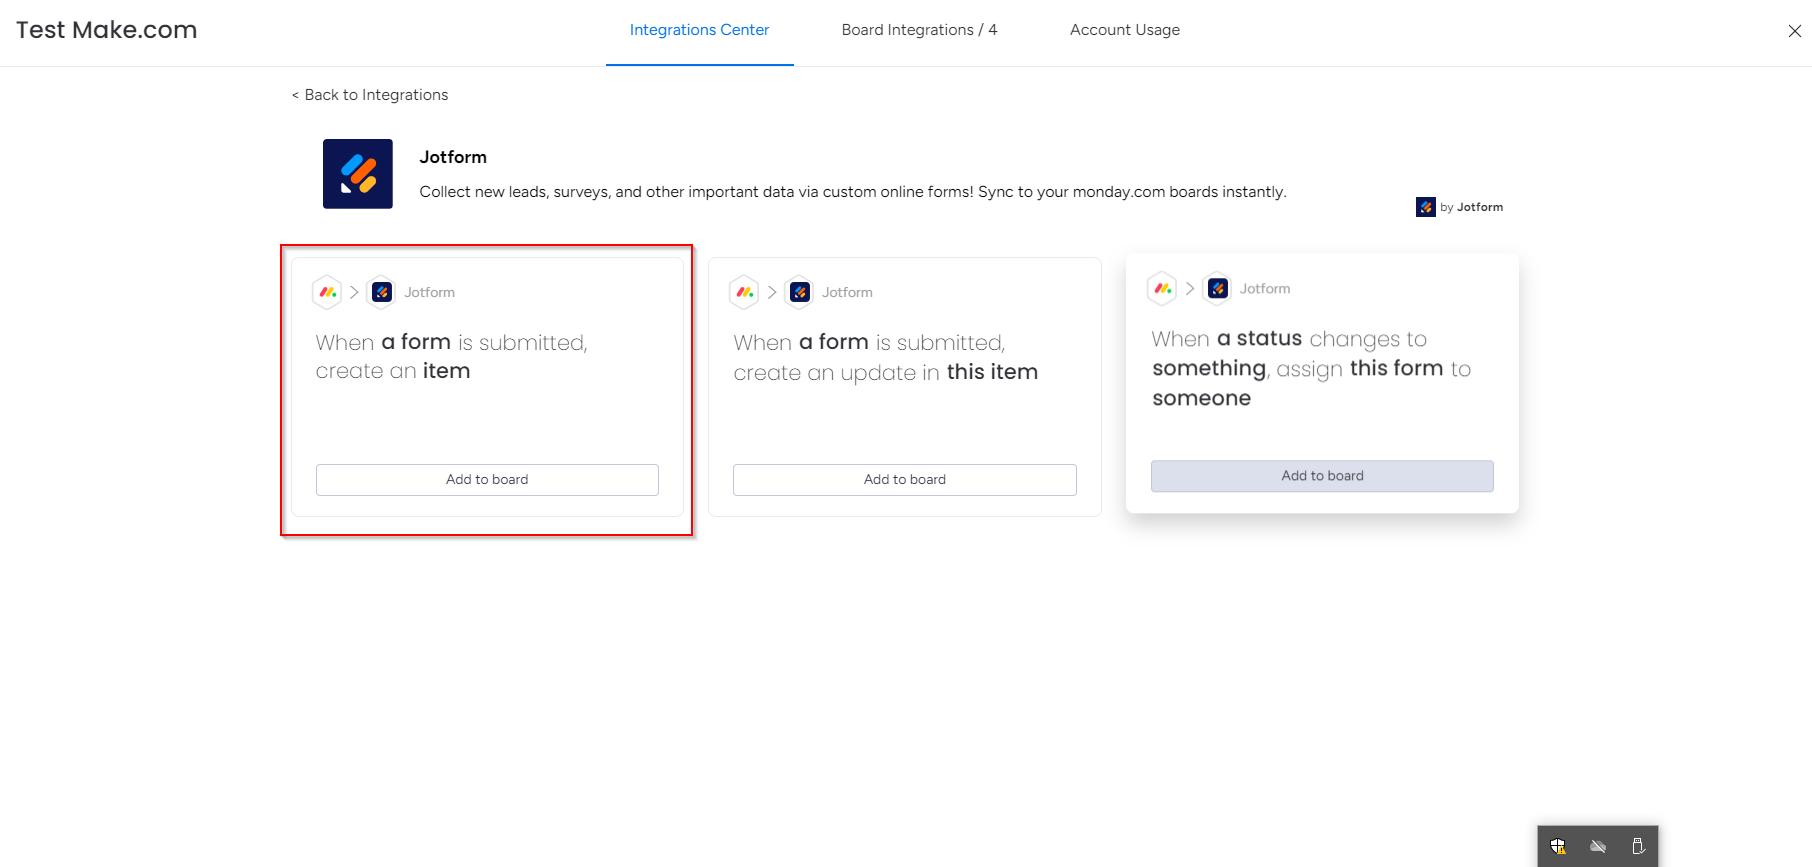Click the 'Test Make.com' board title
Screen dimensions: 1812x867
(x=107, y=30)
